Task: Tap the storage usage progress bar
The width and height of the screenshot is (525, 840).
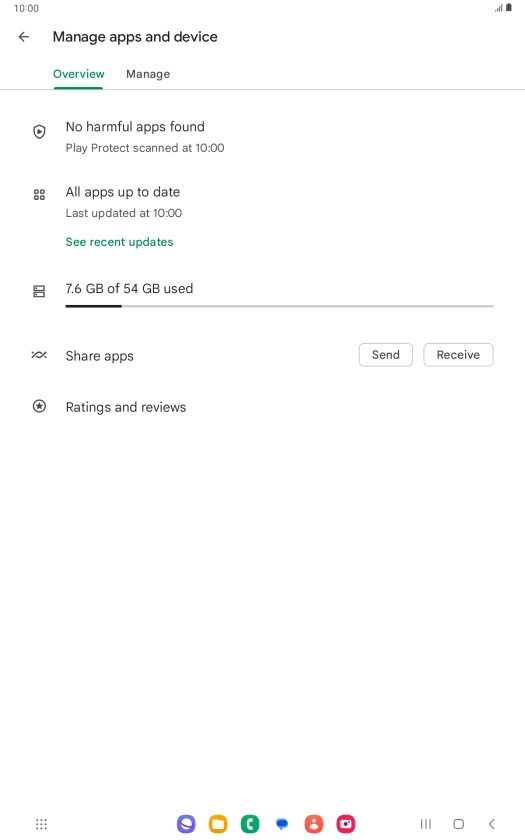Action: 279,306
